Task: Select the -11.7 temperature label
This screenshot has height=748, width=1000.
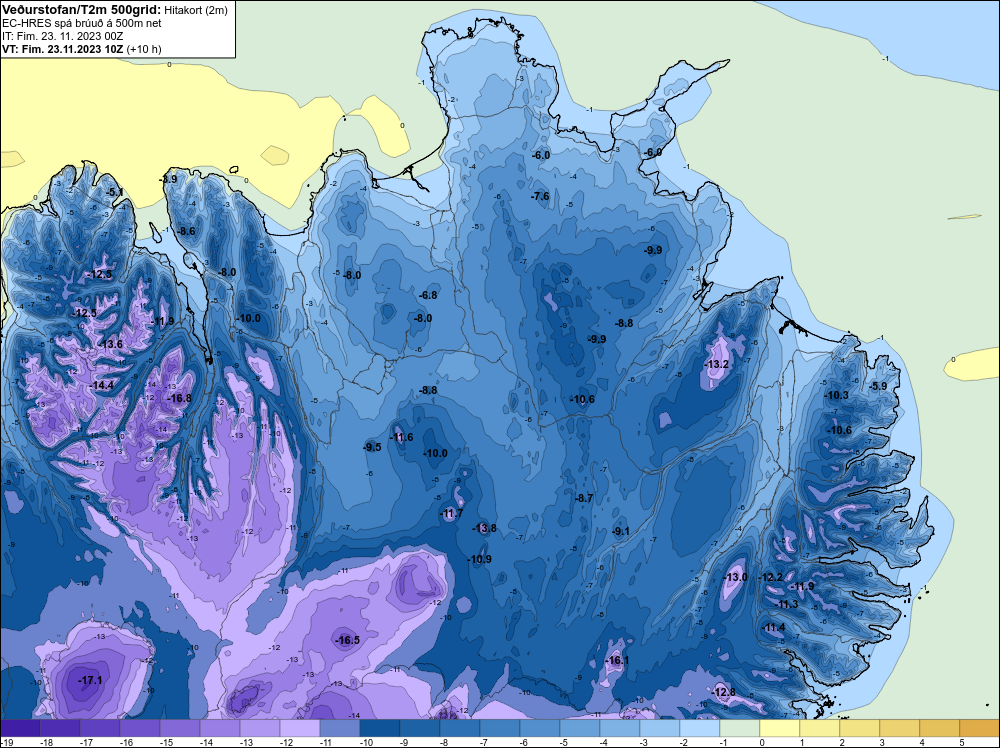Action: coord(451,514)
